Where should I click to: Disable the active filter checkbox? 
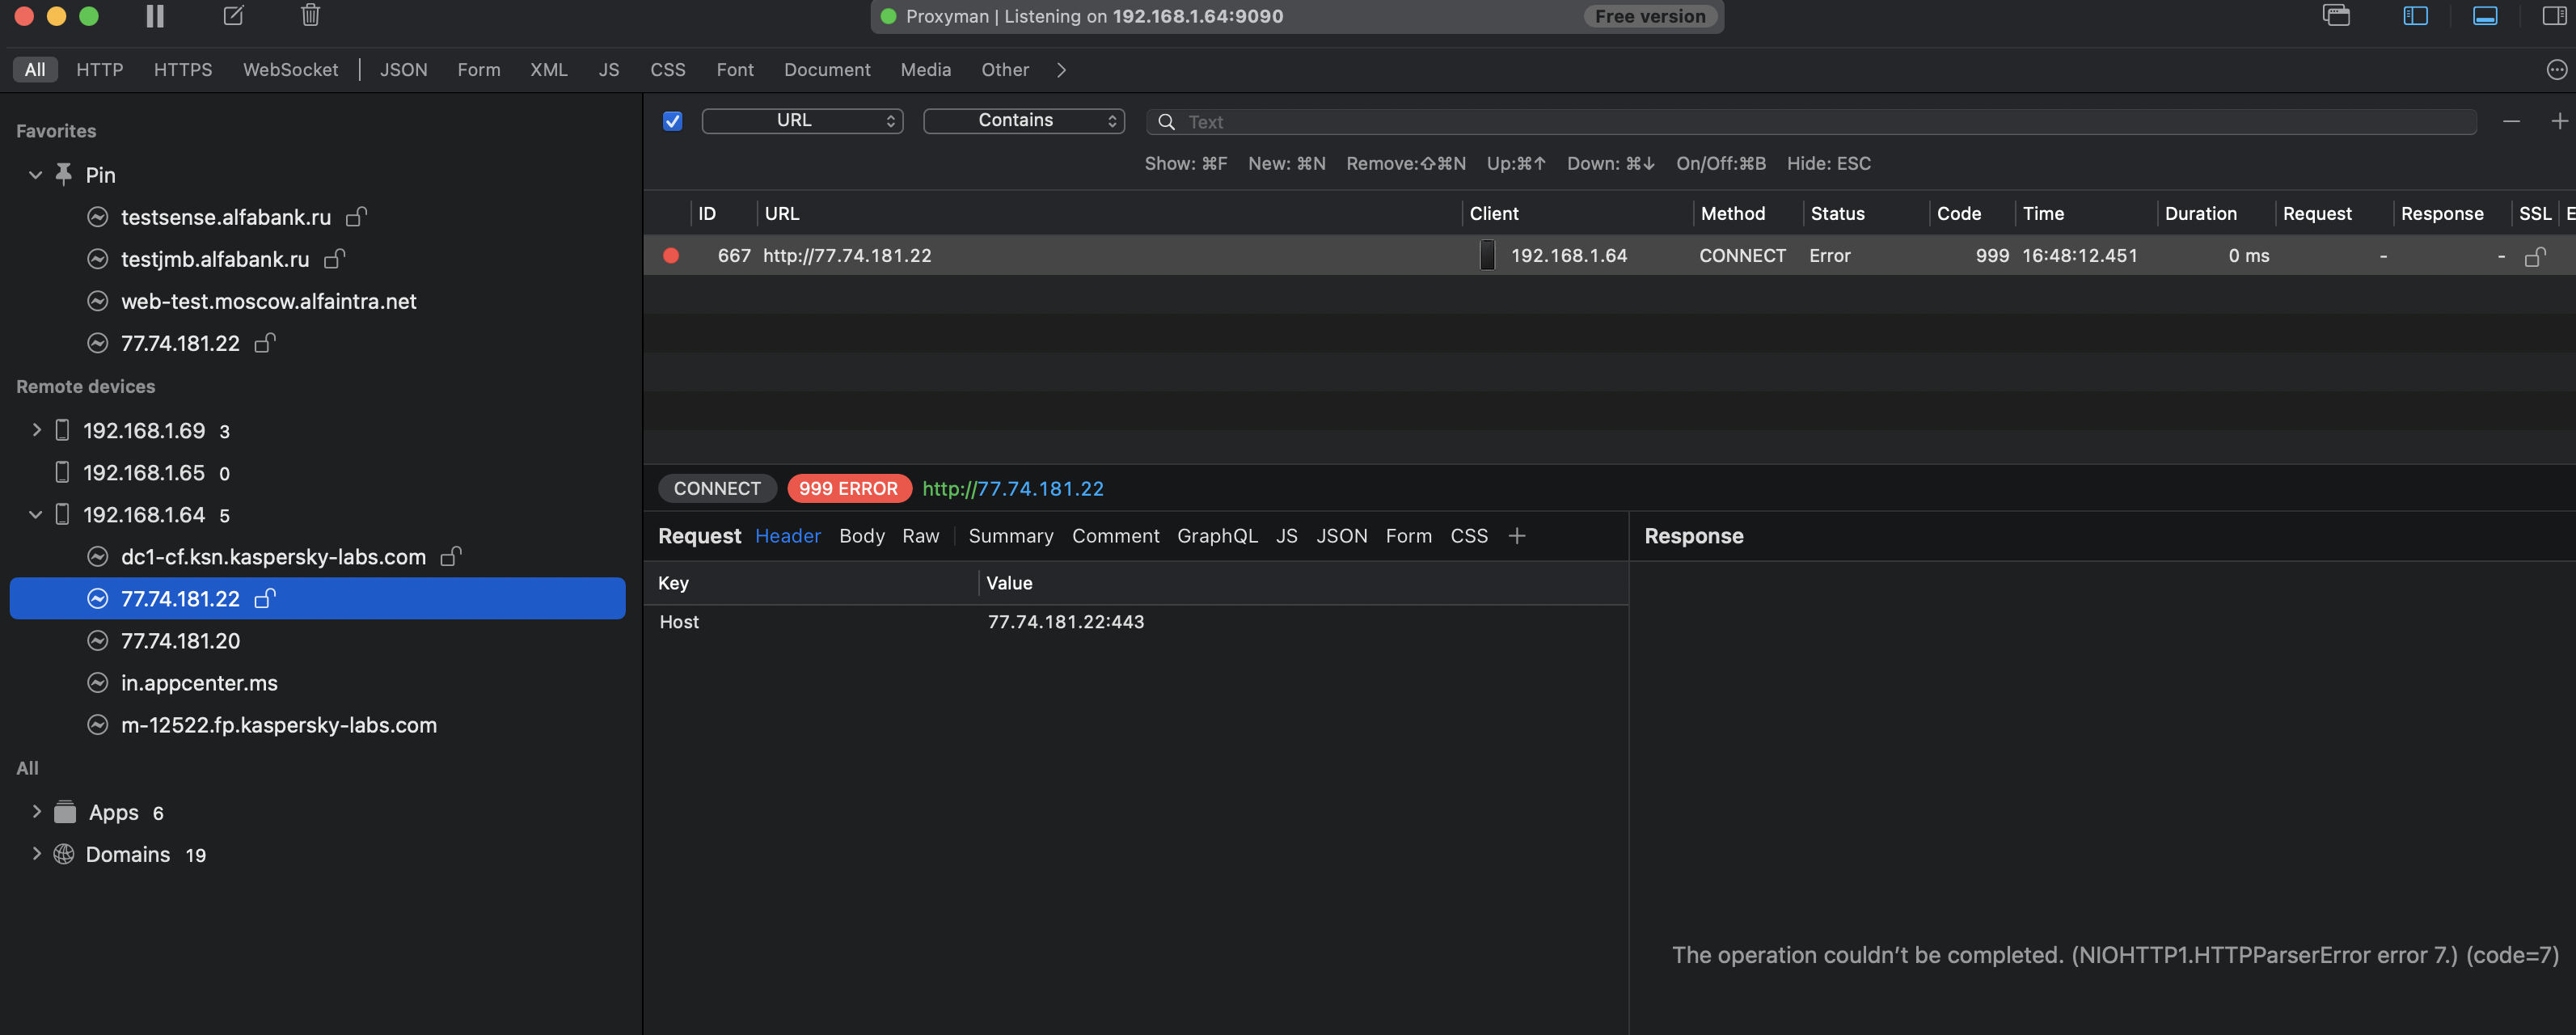click(672, 120)
